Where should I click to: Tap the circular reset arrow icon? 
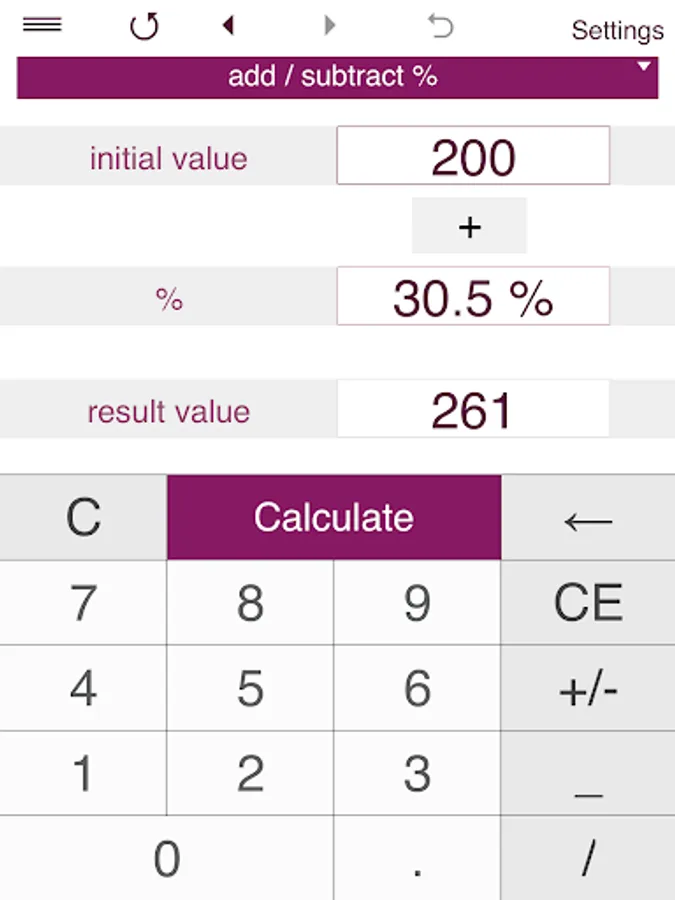(x=143, y=26)
